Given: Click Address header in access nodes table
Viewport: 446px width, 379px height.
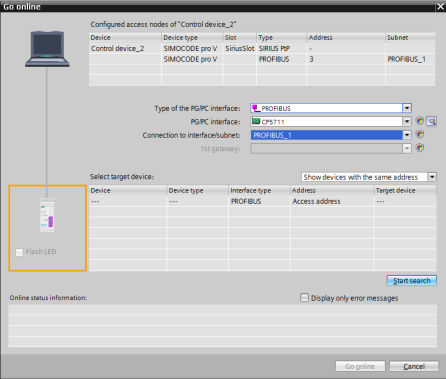Looking at the screenshot, I should 346,37.
